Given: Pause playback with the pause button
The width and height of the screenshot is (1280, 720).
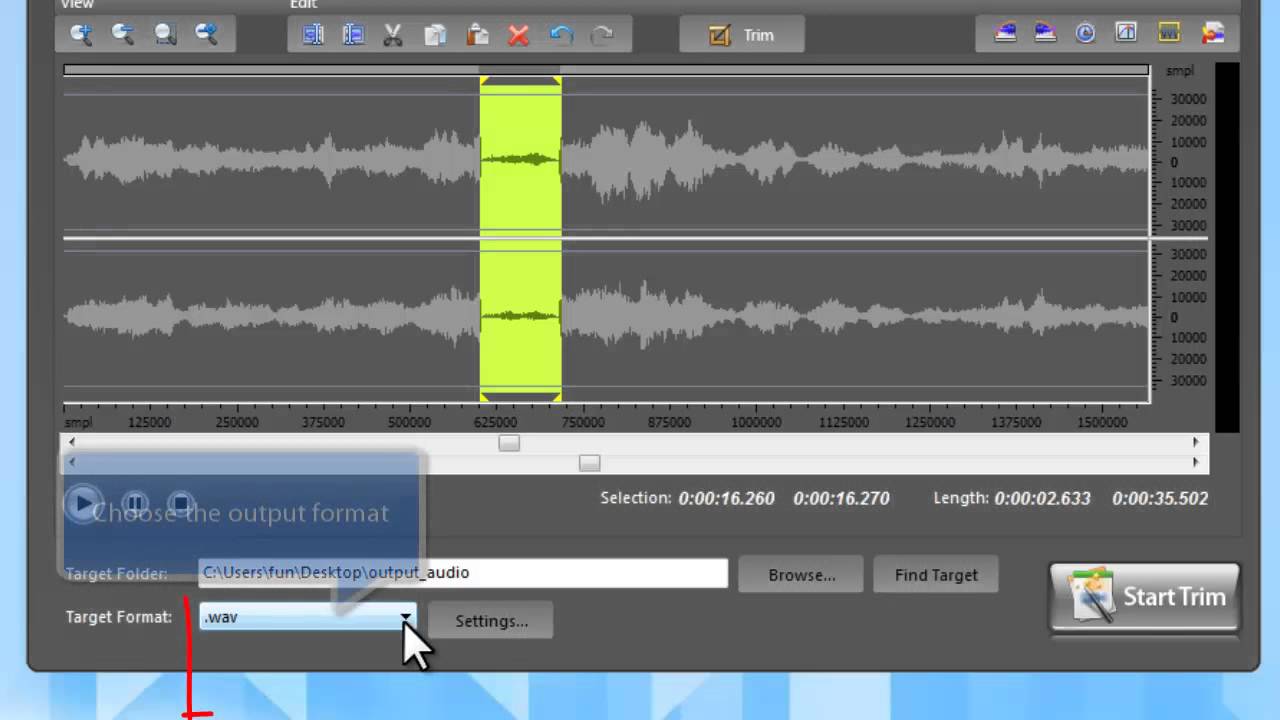Looking at the screenshot, I should tap(135, 503).
